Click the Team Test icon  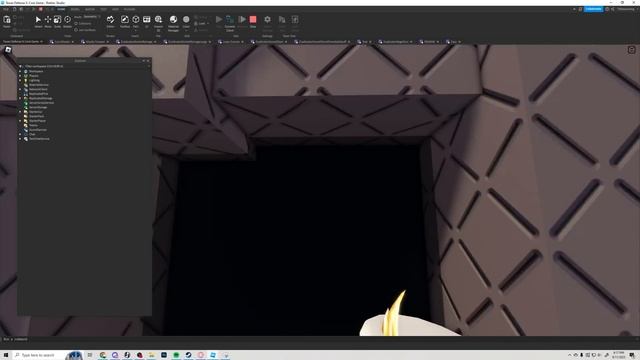(x=282, y=20)
